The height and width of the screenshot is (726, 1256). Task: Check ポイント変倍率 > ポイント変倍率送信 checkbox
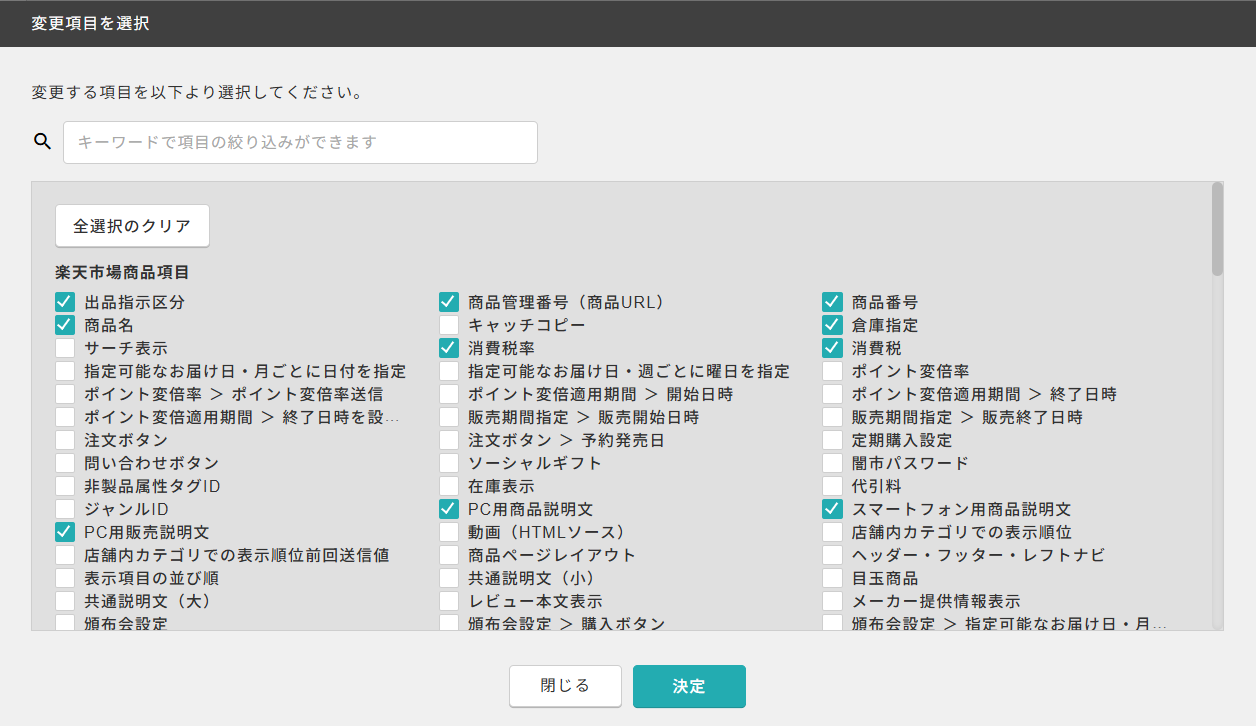point(65,394)
